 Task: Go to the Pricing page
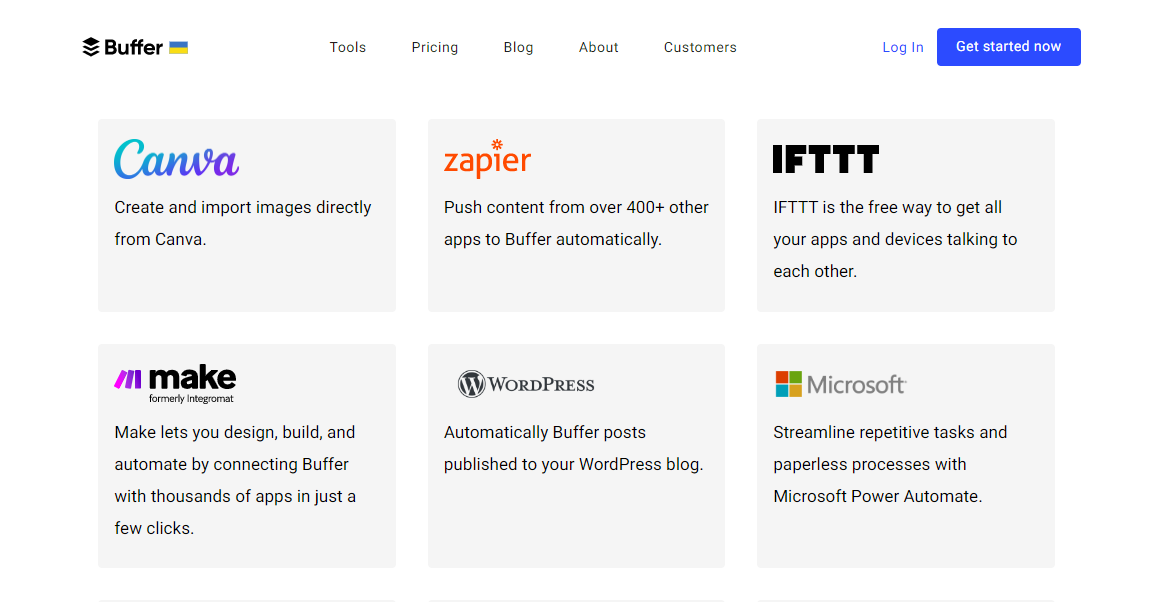coord(435,47)
